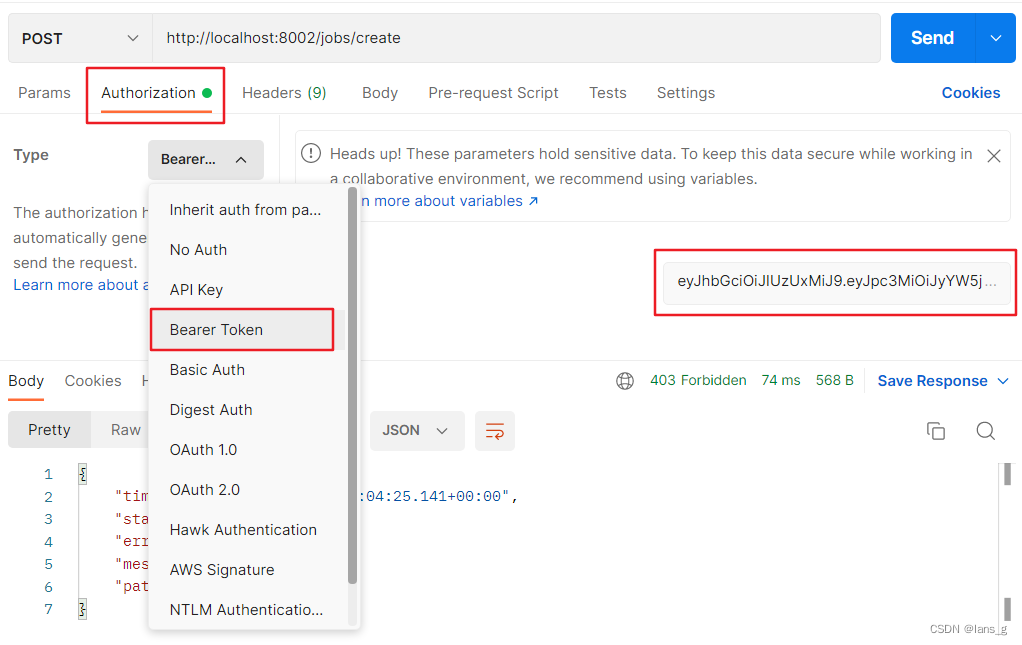Open the learn more about variables link
The image size is (1022, 645).
click(x=449, y=201)
